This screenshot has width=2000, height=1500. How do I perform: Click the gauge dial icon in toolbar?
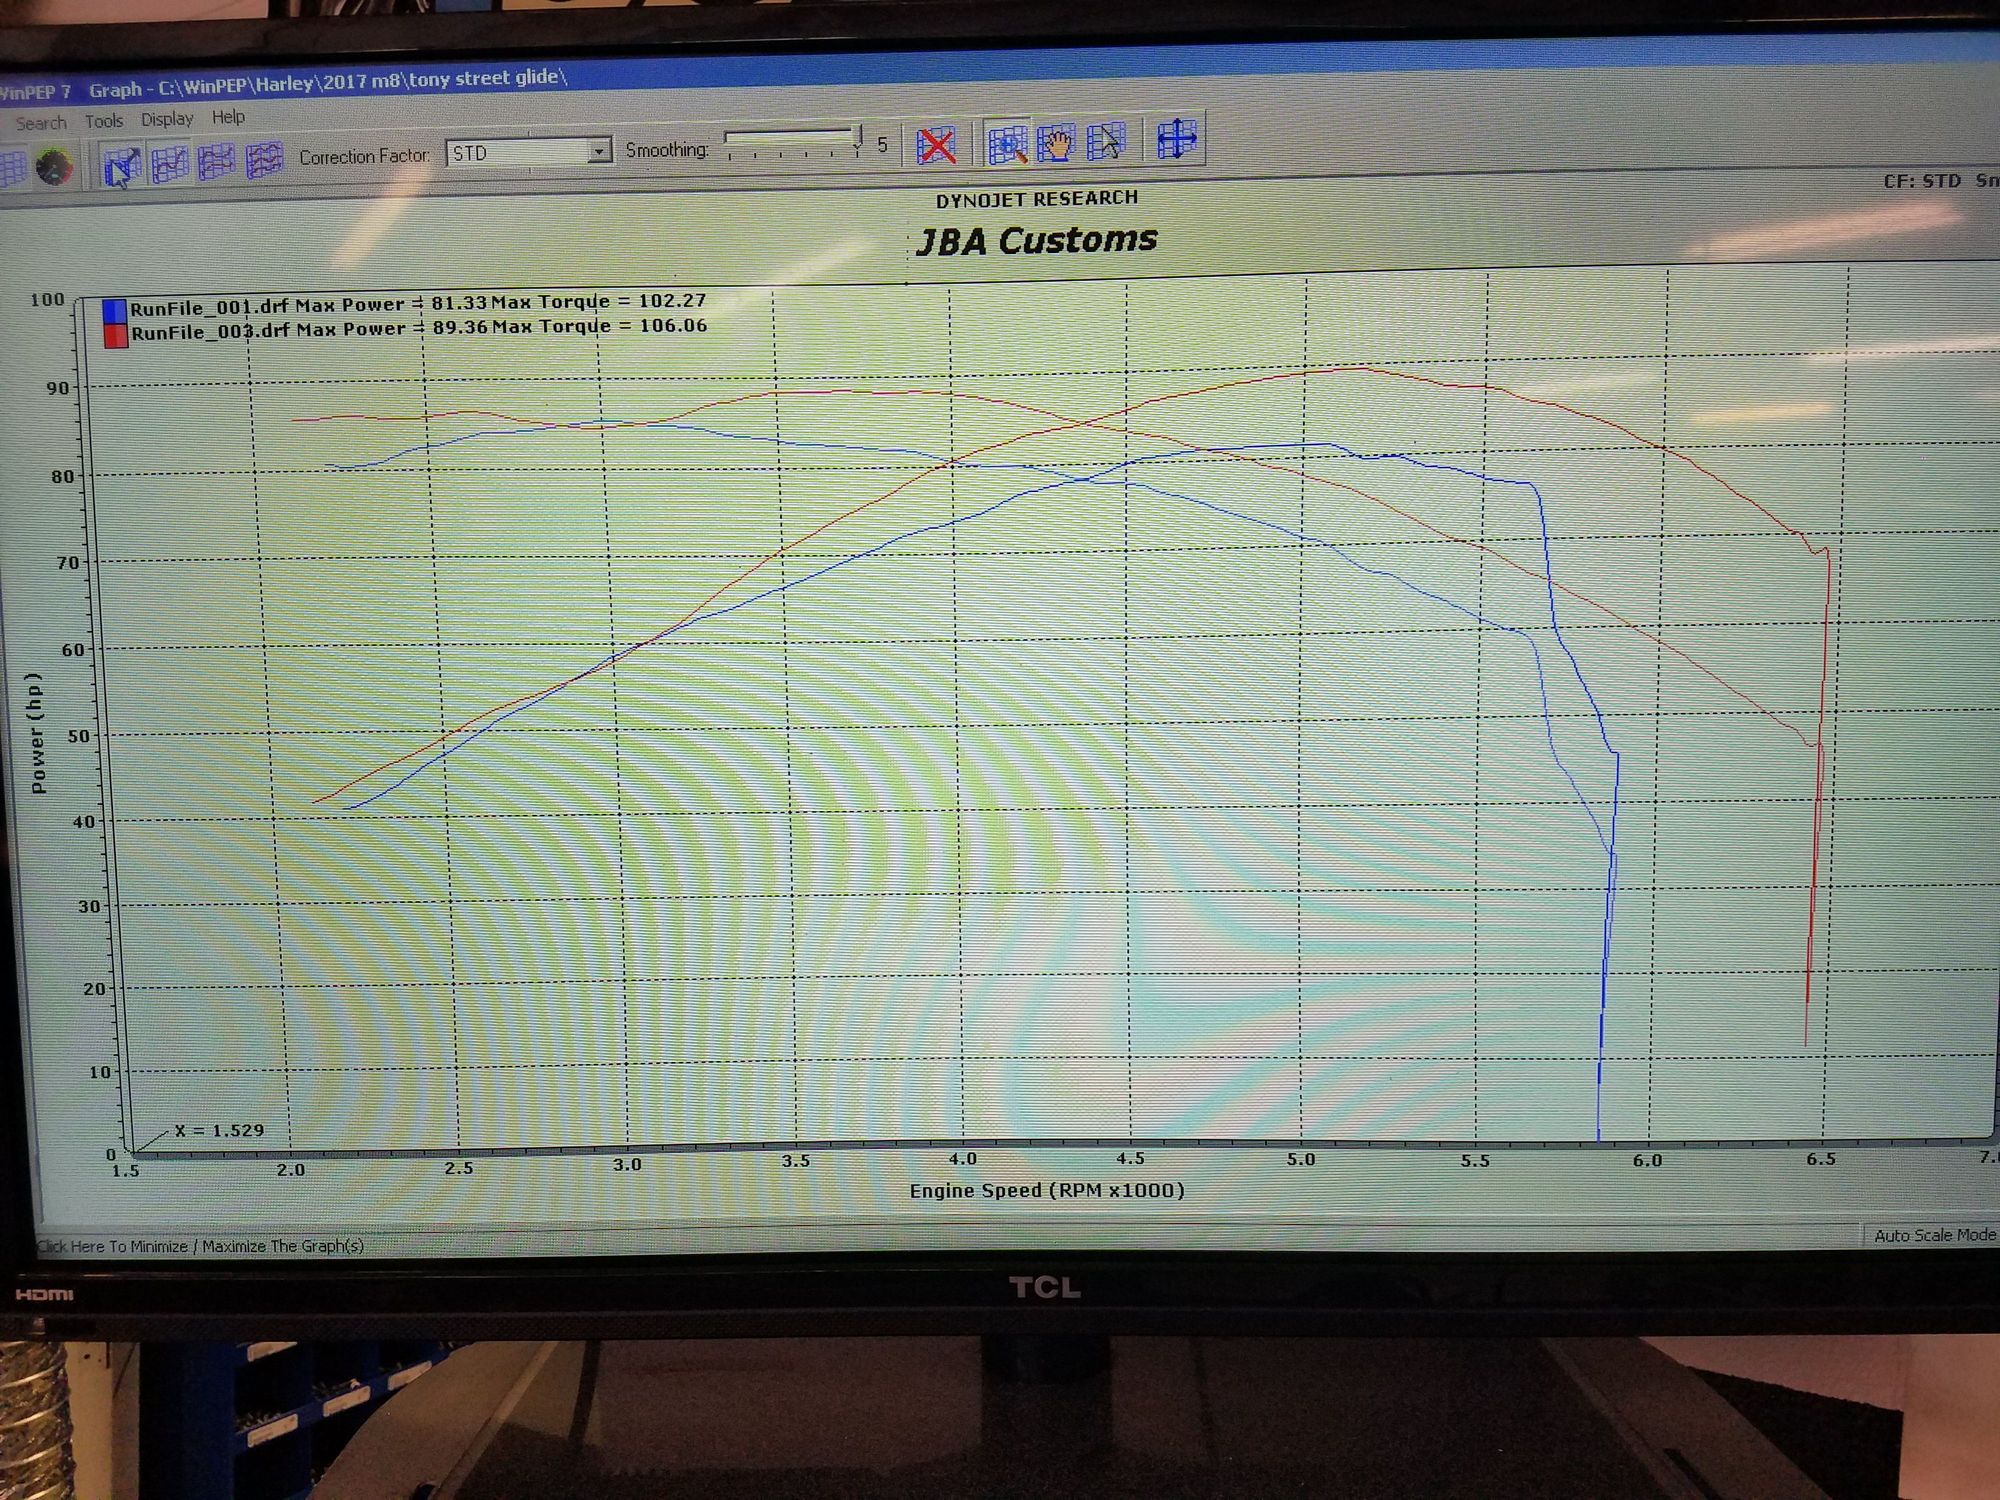(x=54, y=167)
